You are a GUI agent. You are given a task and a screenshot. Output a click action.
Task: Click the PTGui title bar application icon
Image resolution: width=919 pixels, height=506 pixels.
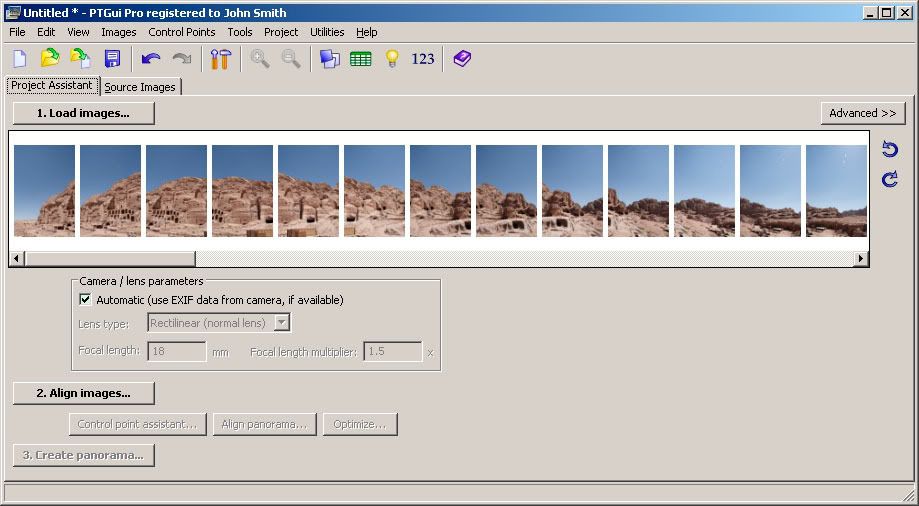coord(13,12)
